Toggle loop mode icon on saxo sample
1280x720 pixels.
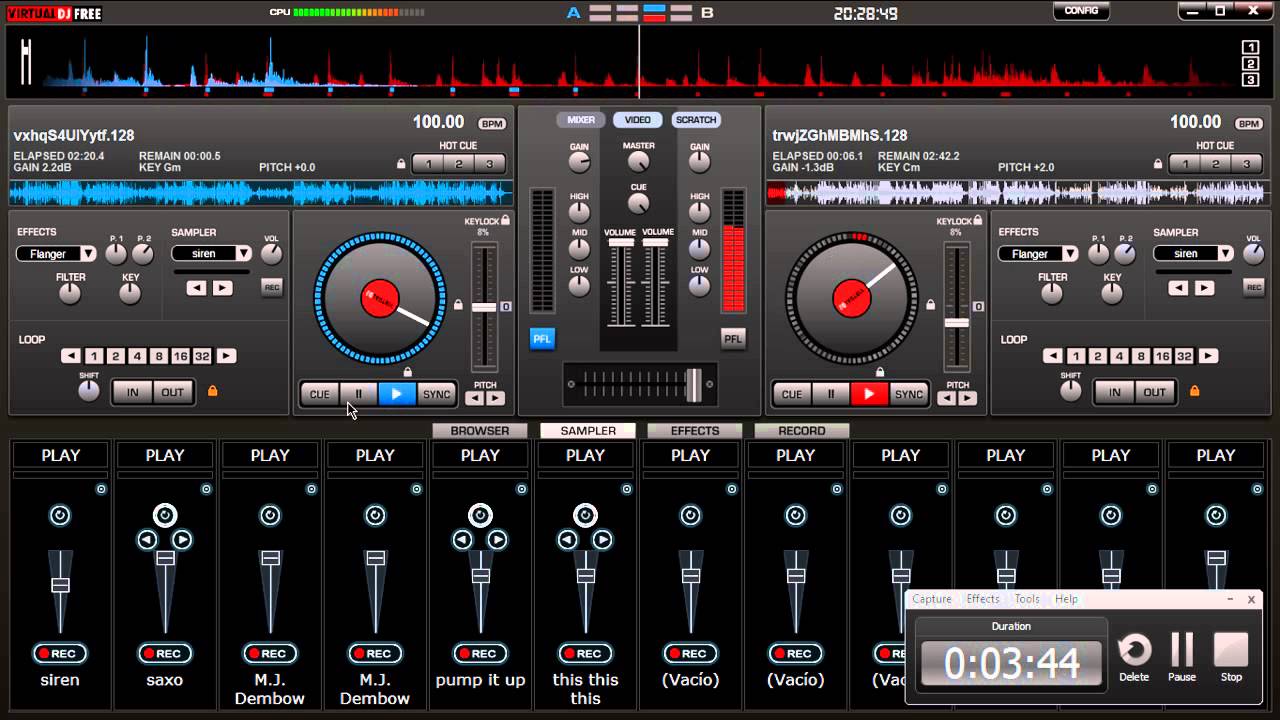tap(165, 516)
